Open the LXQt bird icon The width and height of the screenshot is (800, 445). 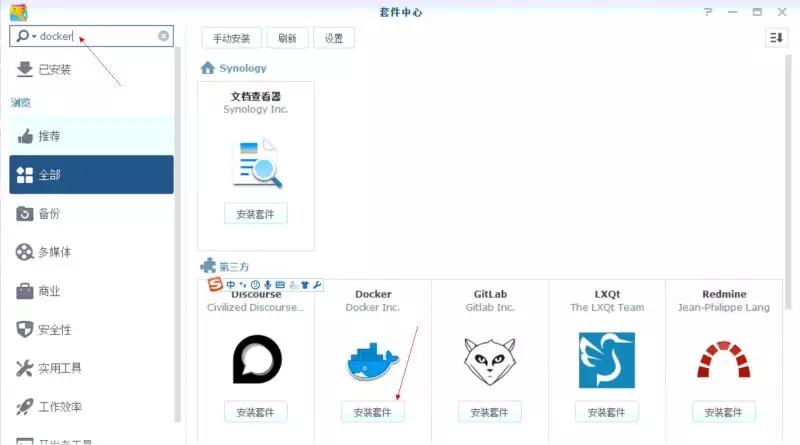pyautogui.click(x=607, y=360)
